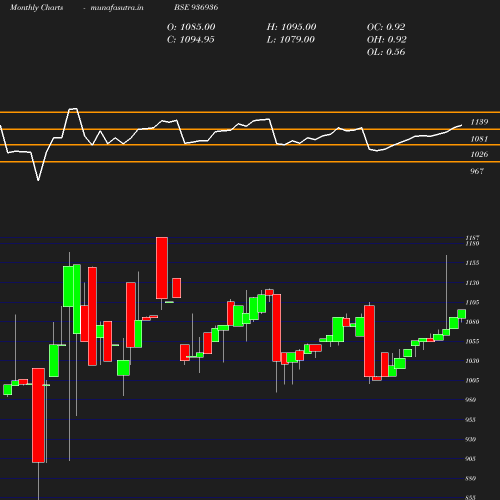Click the price axis label "880"
This screenshot has width=500, height=500.
coord(470,478)
